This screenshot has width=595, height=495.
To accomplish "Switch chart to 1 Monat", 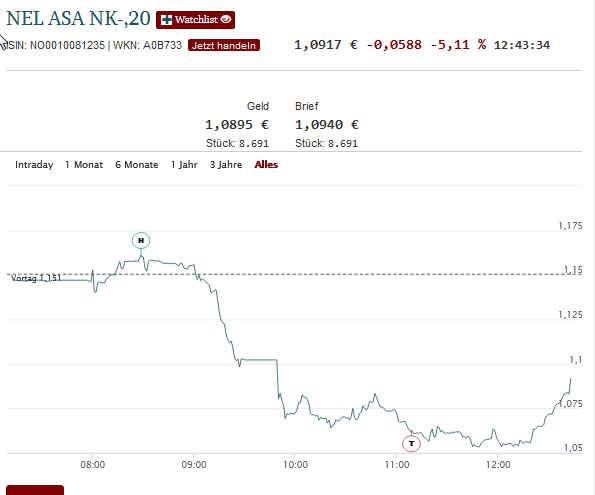I will 84,165.
